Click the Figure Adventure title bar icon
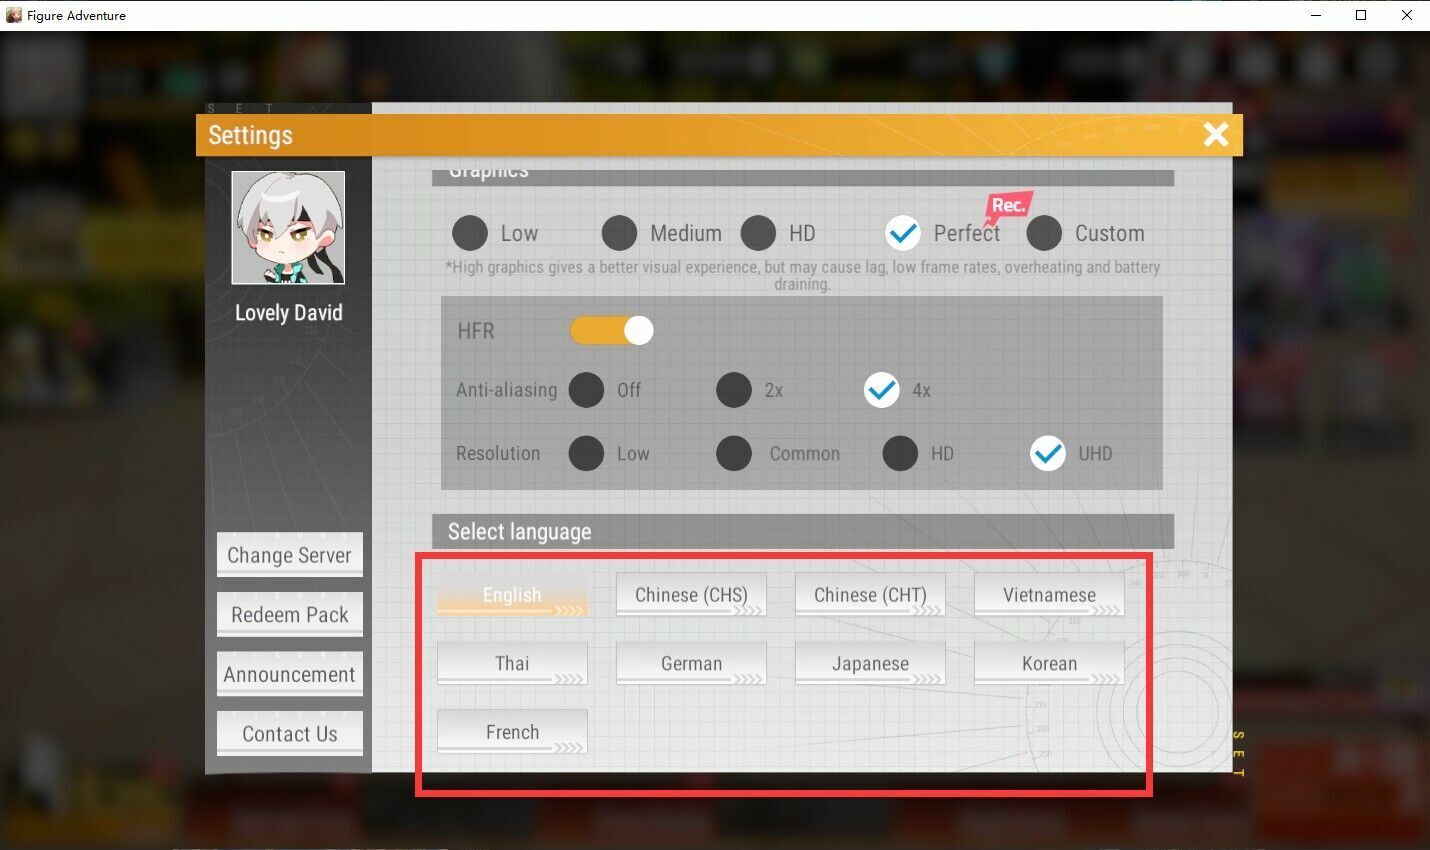The image size is (1430, 850). pyautogui.click(x=14, y=15)
